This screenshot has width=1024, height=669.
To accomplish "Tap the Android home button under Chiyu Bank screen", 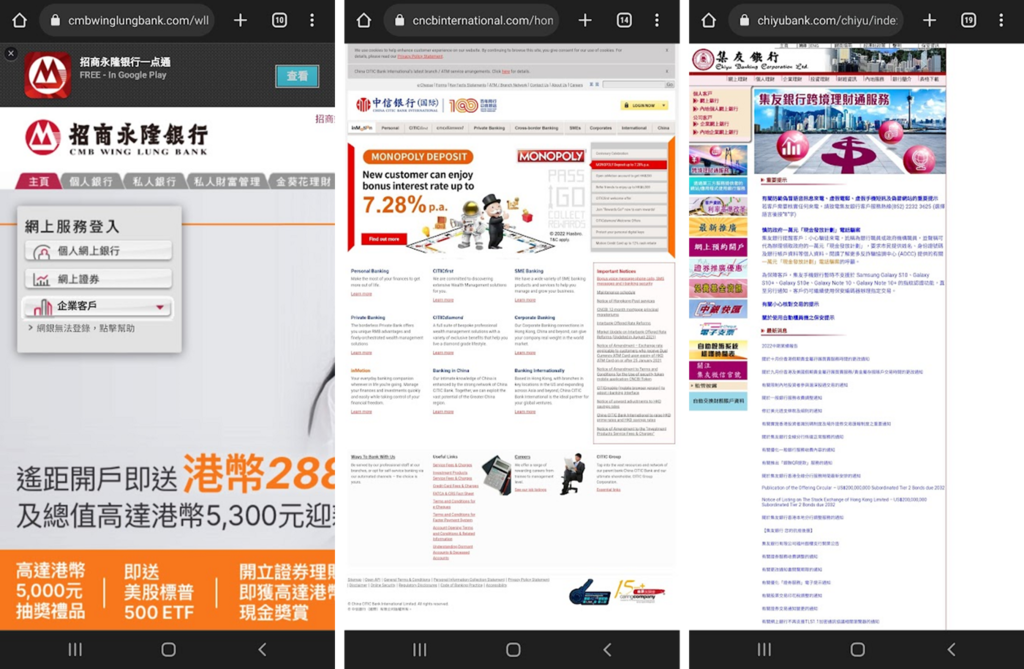I will coord(857,649).
